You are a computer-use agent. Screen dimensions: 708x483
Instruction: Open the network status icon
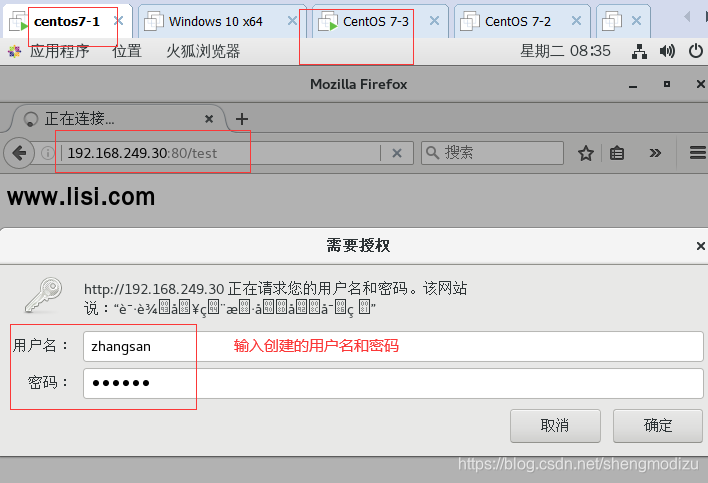coord(639,51)
